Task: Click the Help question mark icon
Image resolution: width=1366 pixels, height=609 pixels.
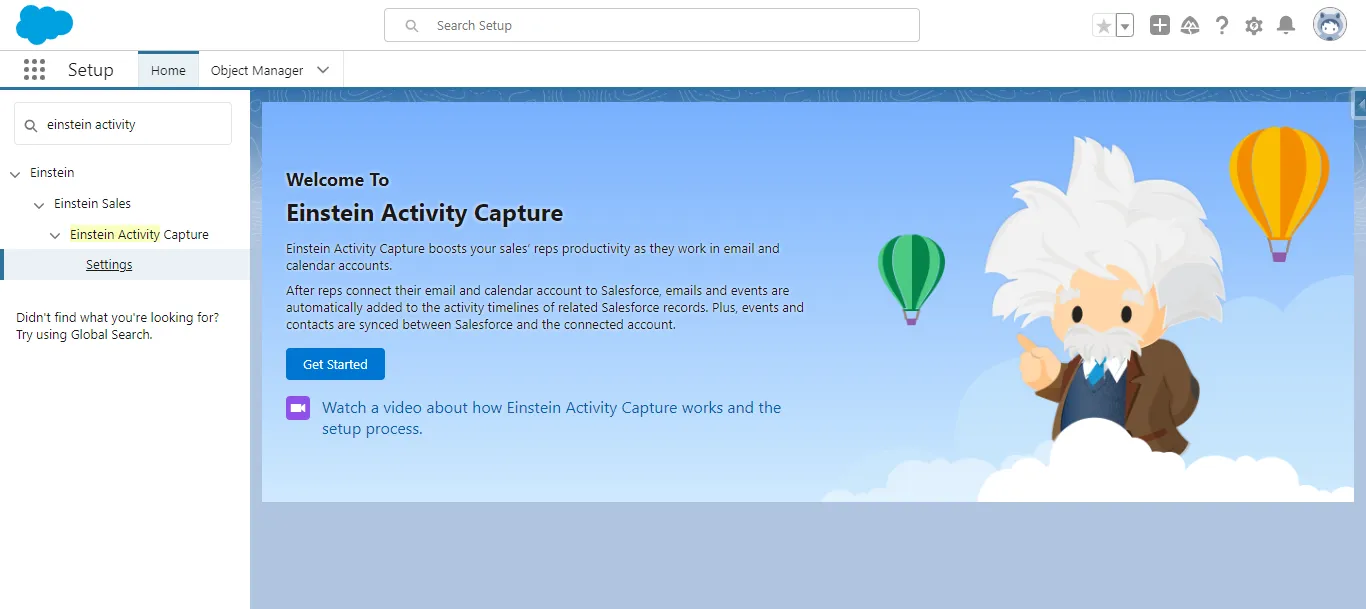Action: click(1221, 26)
